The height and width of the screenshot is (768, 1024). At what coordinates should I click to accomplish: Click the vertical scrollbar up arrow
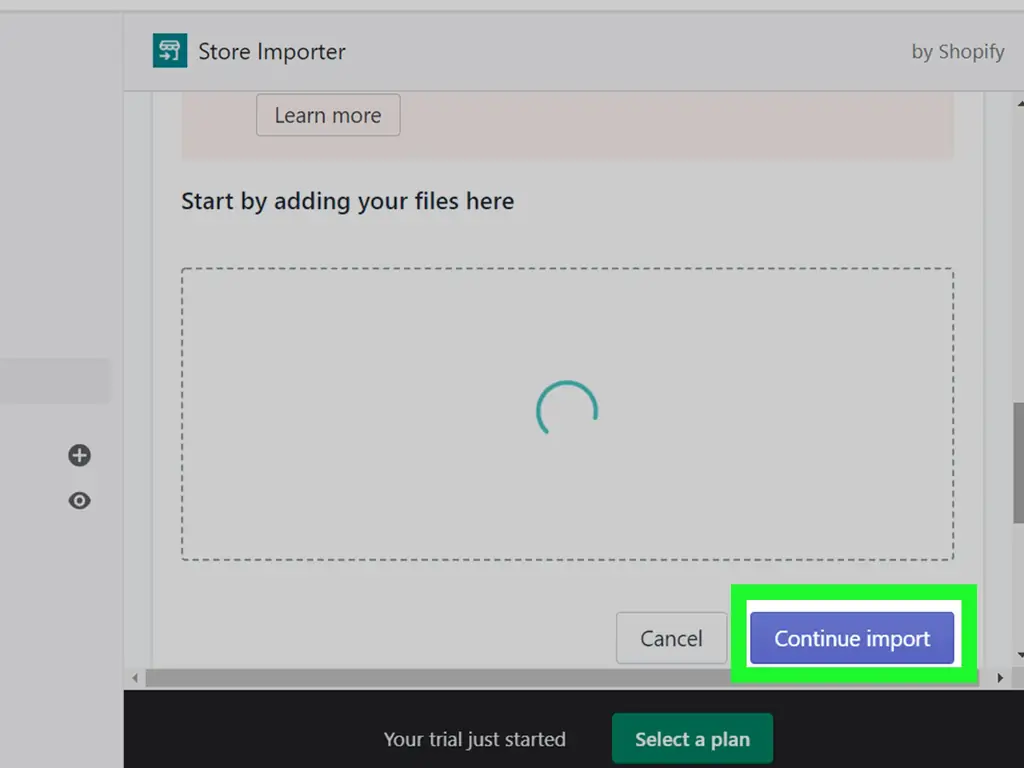tap(1019, 104)
